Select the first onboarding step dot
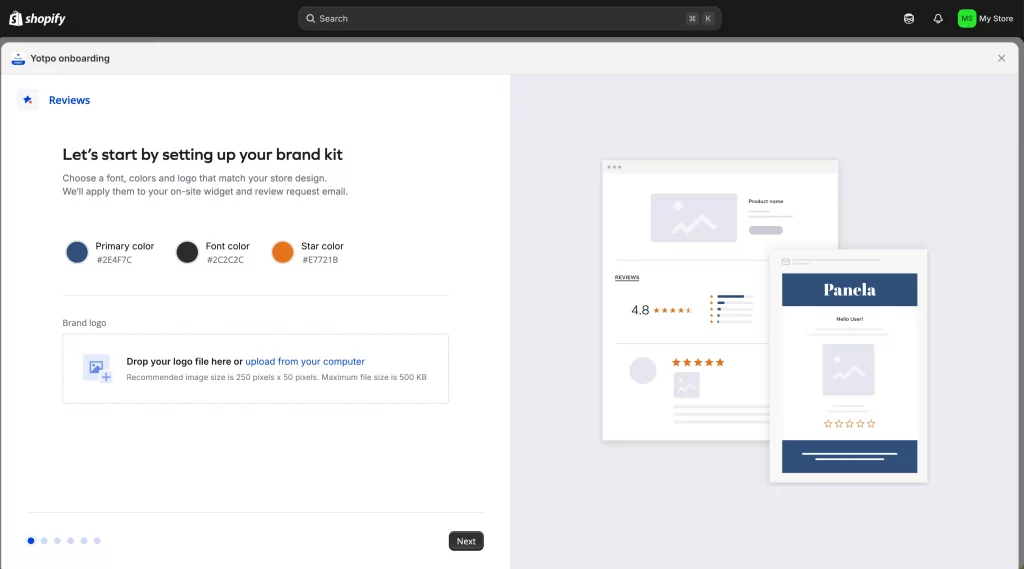The image size is (1024, 569). [x=31, y=541]
